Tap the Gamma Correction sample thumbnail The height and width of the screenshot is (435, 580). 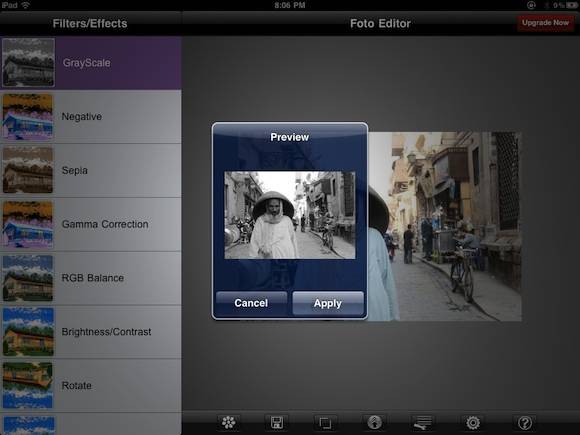point(28,224)
